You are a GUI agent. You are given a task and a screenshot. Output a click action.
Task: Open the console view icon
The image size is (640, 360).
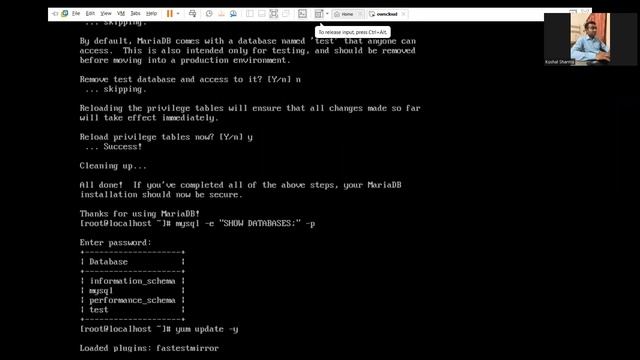coord(302,13)
